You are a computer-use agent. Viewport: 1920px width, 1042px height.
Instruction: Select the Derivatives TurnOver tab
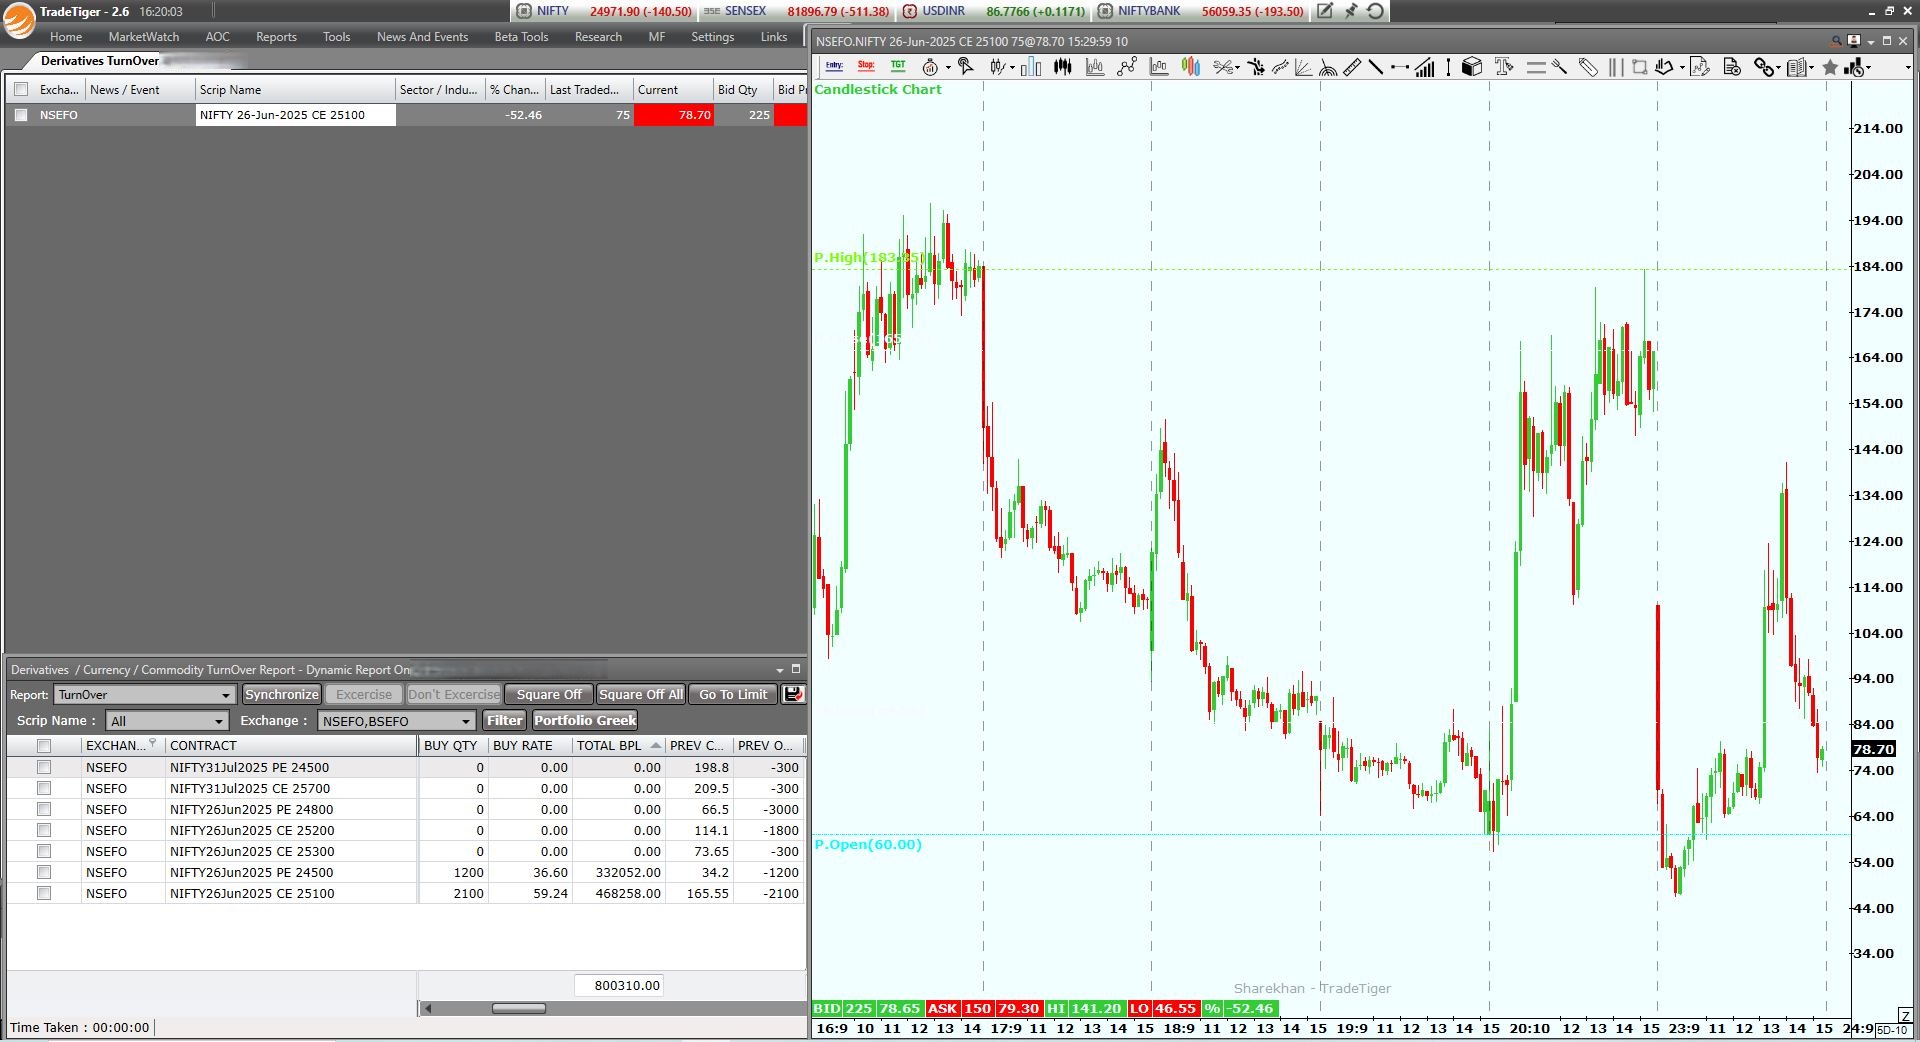click(x=99, y=61)
